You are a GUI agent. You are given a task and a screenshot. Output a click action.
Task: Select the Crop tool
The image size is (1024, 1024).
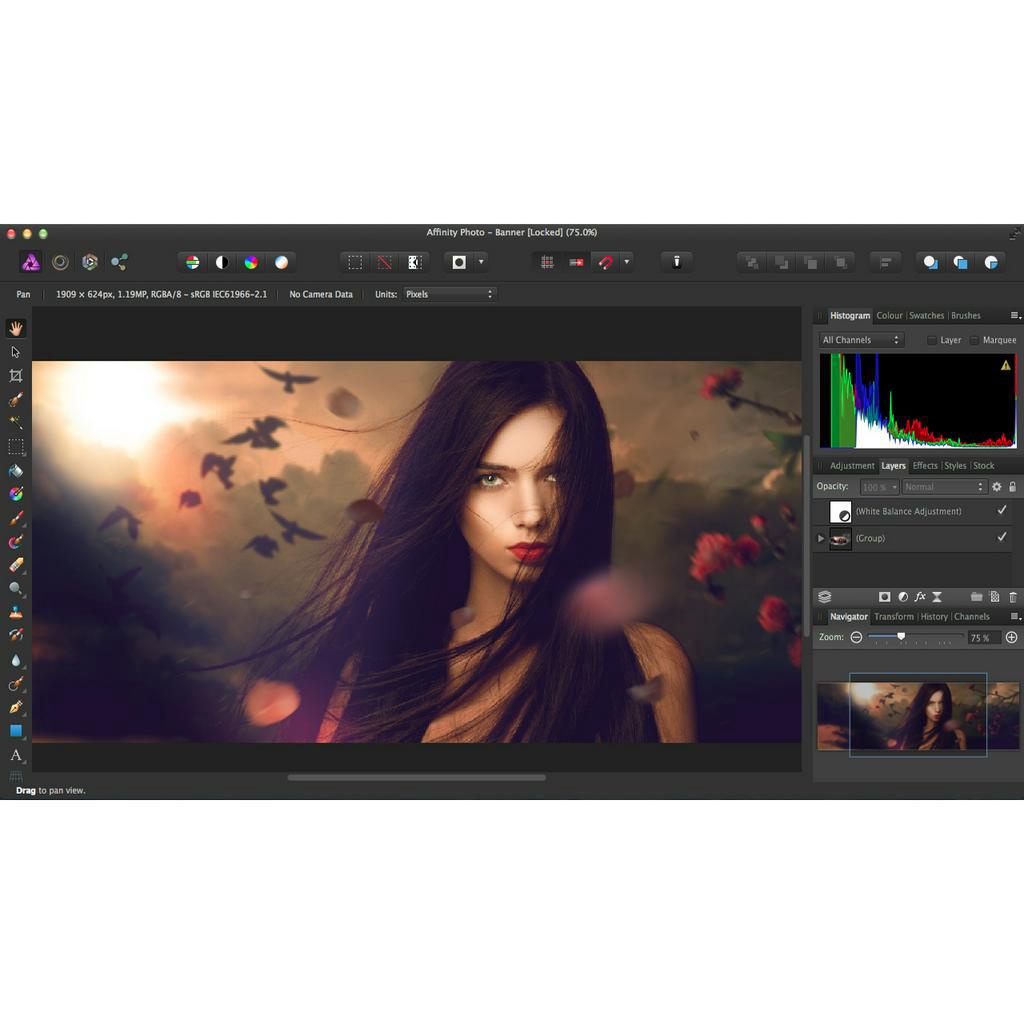pos(15,376)
